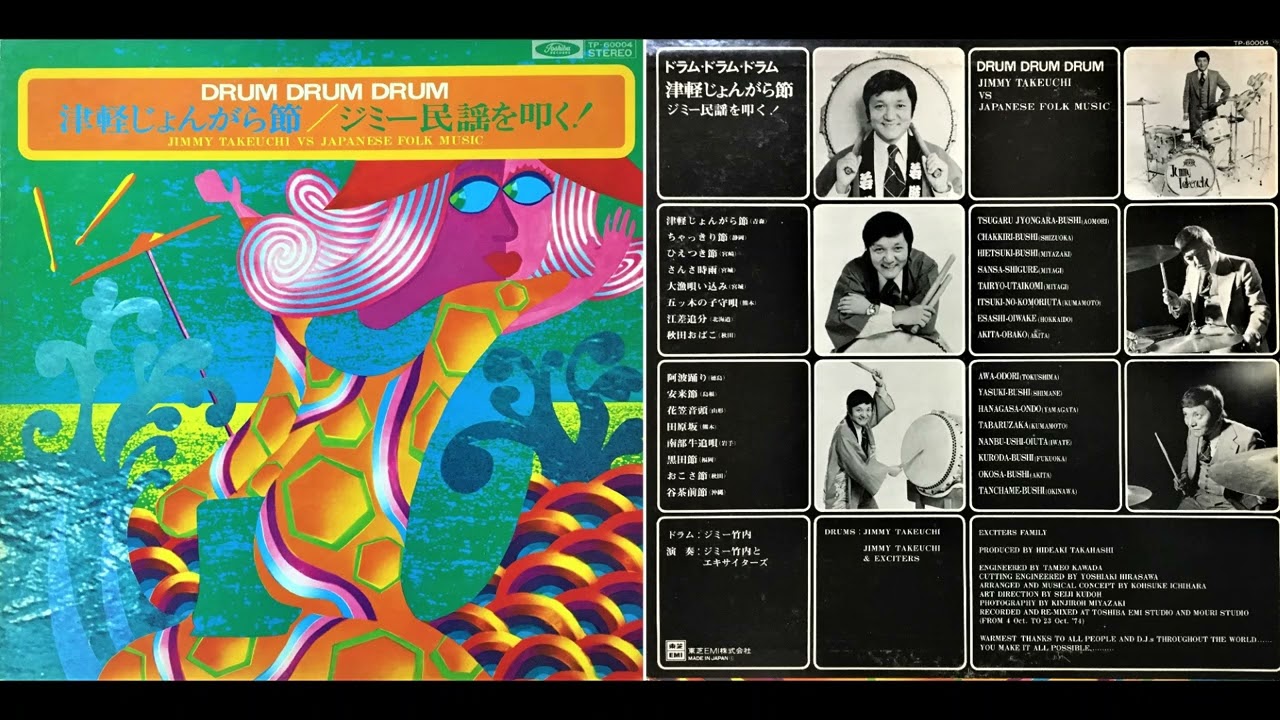This screenshot has height=720, width=1280.
Task: Click 'AKITA-OBAKO' track title
Action: (x=1002, y=335)
